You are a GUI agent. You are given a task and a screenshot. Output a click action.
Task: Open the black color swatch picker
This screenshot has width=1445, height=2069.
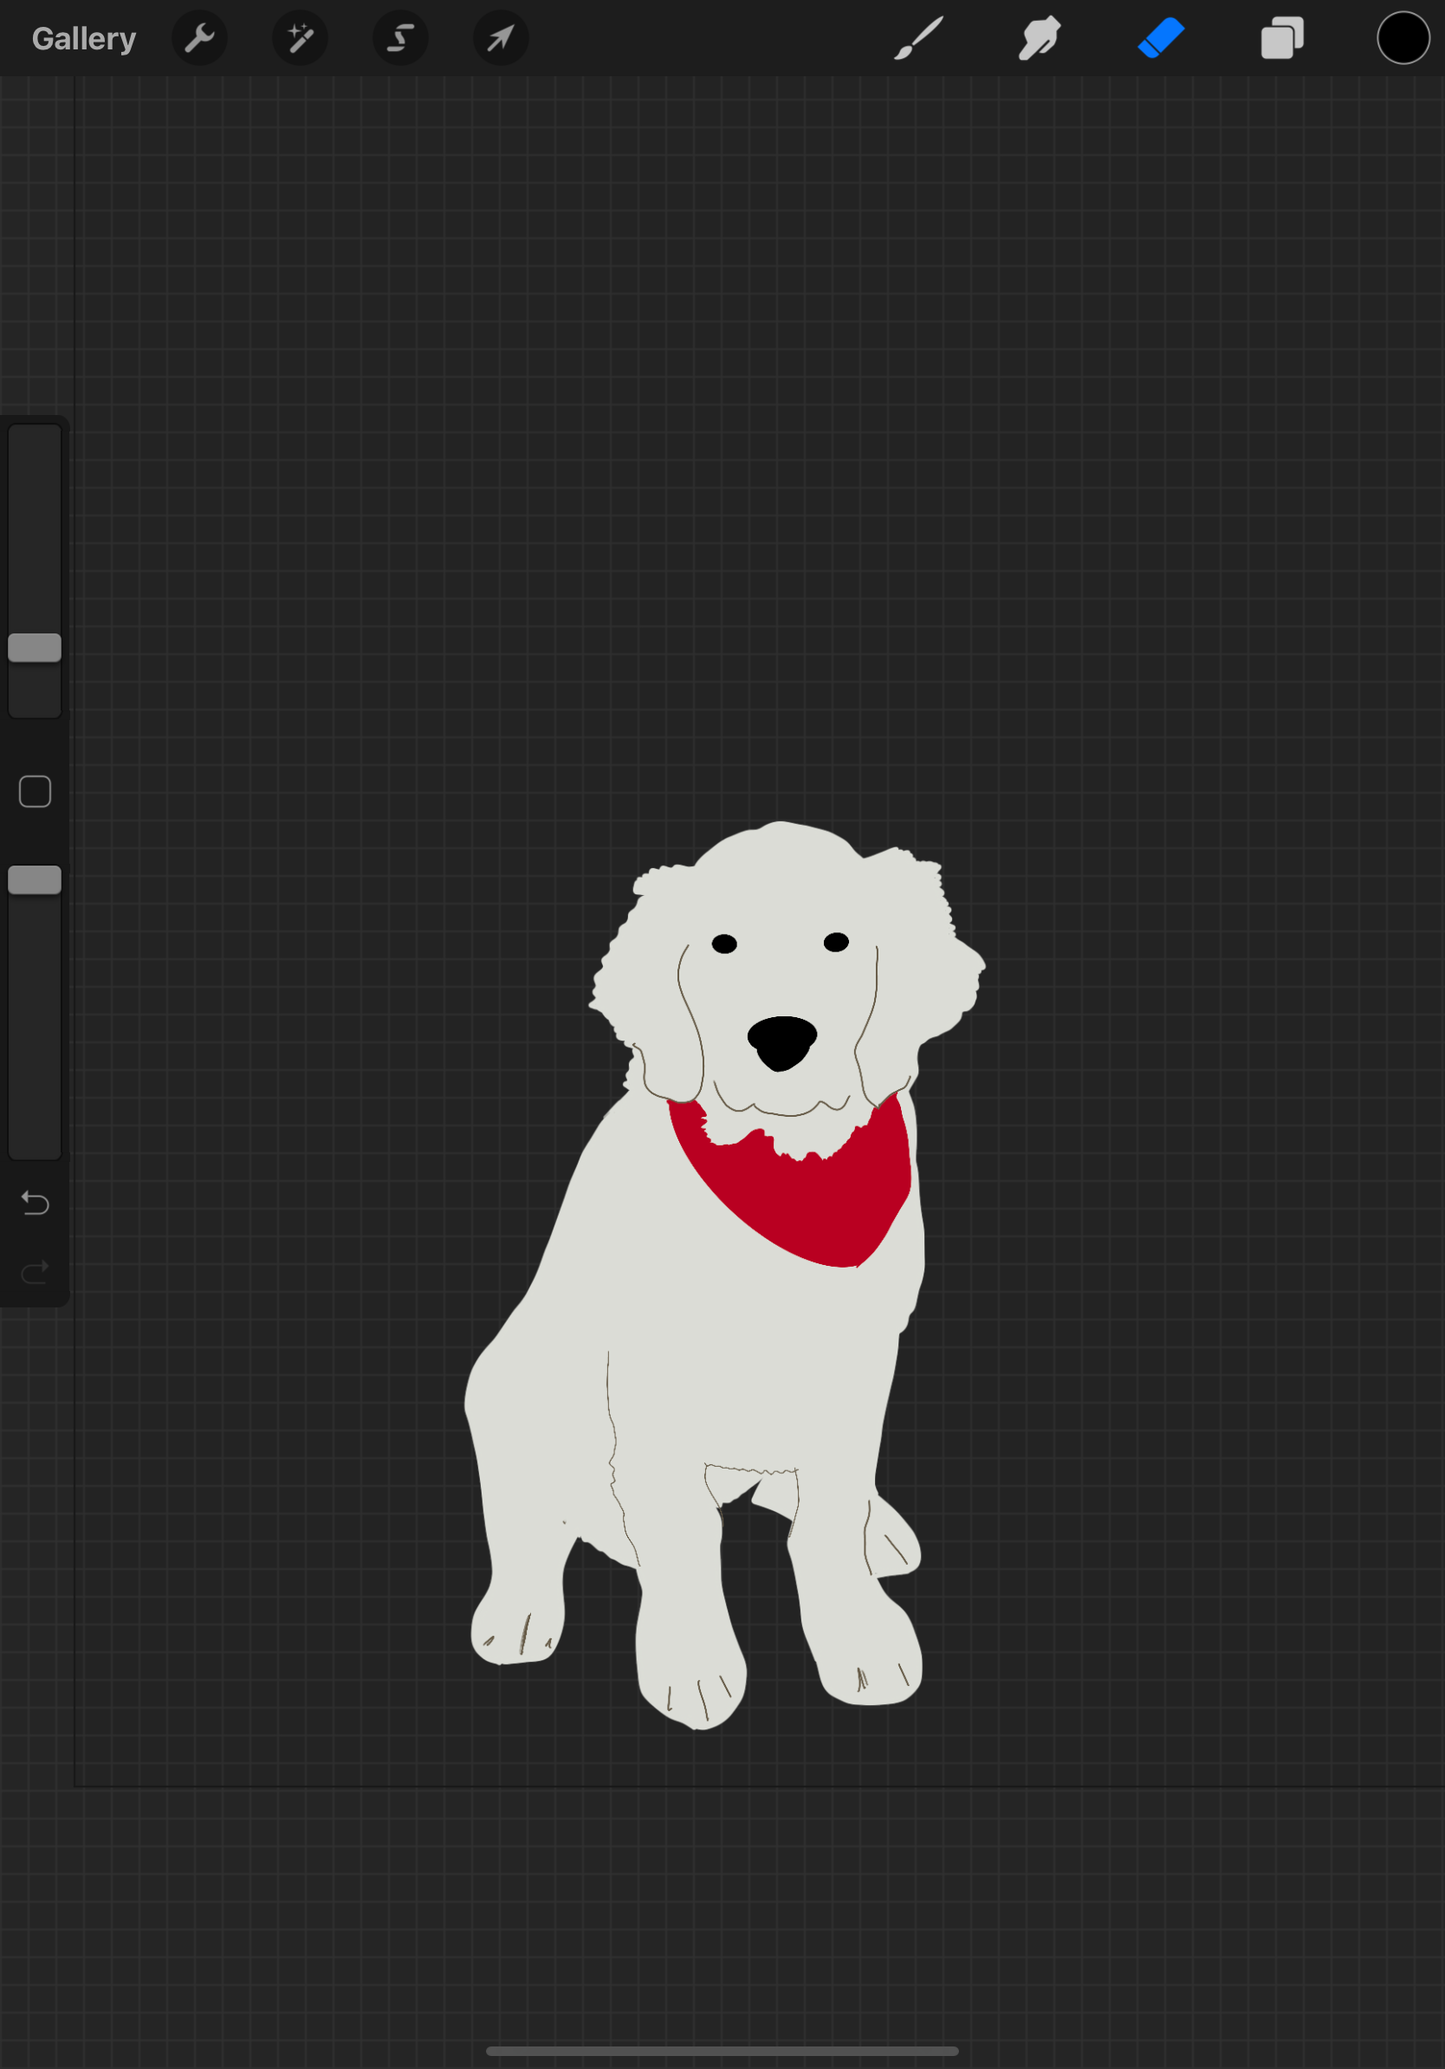(1402, 39)
